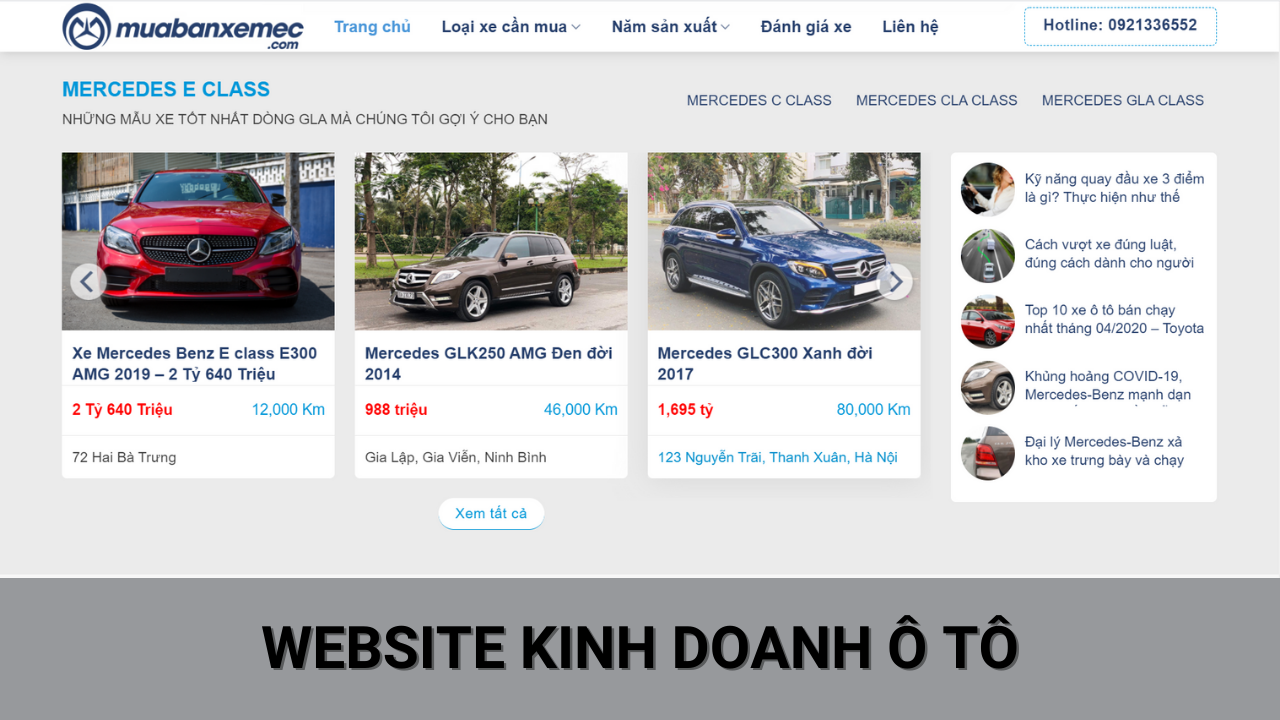Expand the Năm sản xuất dropdown

[670, 27]
